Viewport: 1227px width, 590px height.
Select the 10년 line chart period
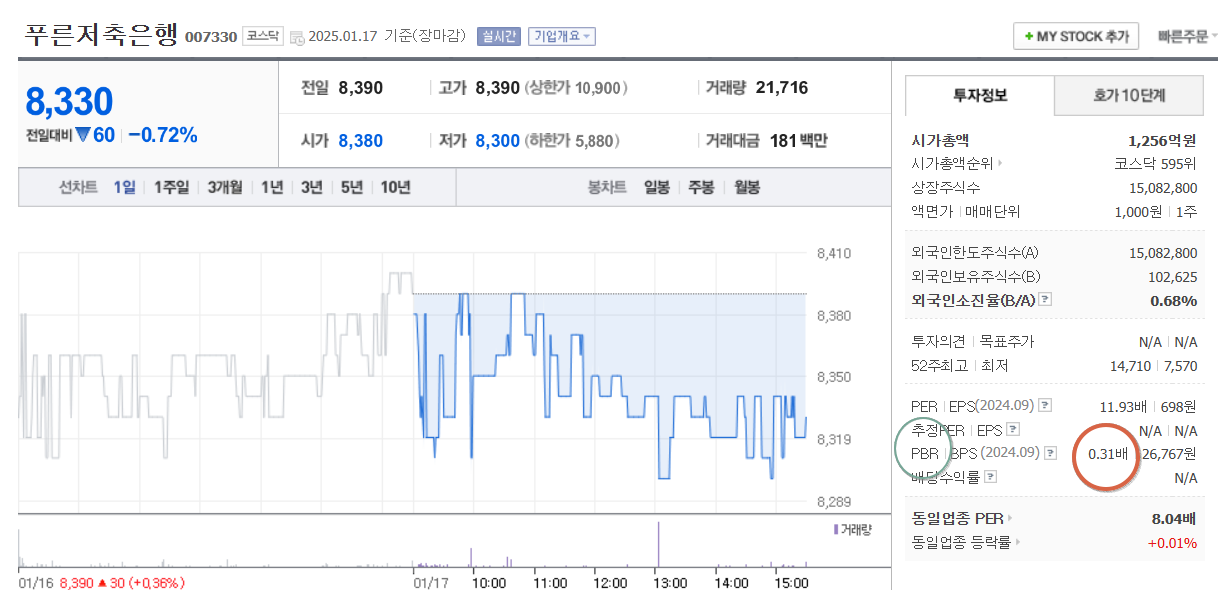(396, 187)
